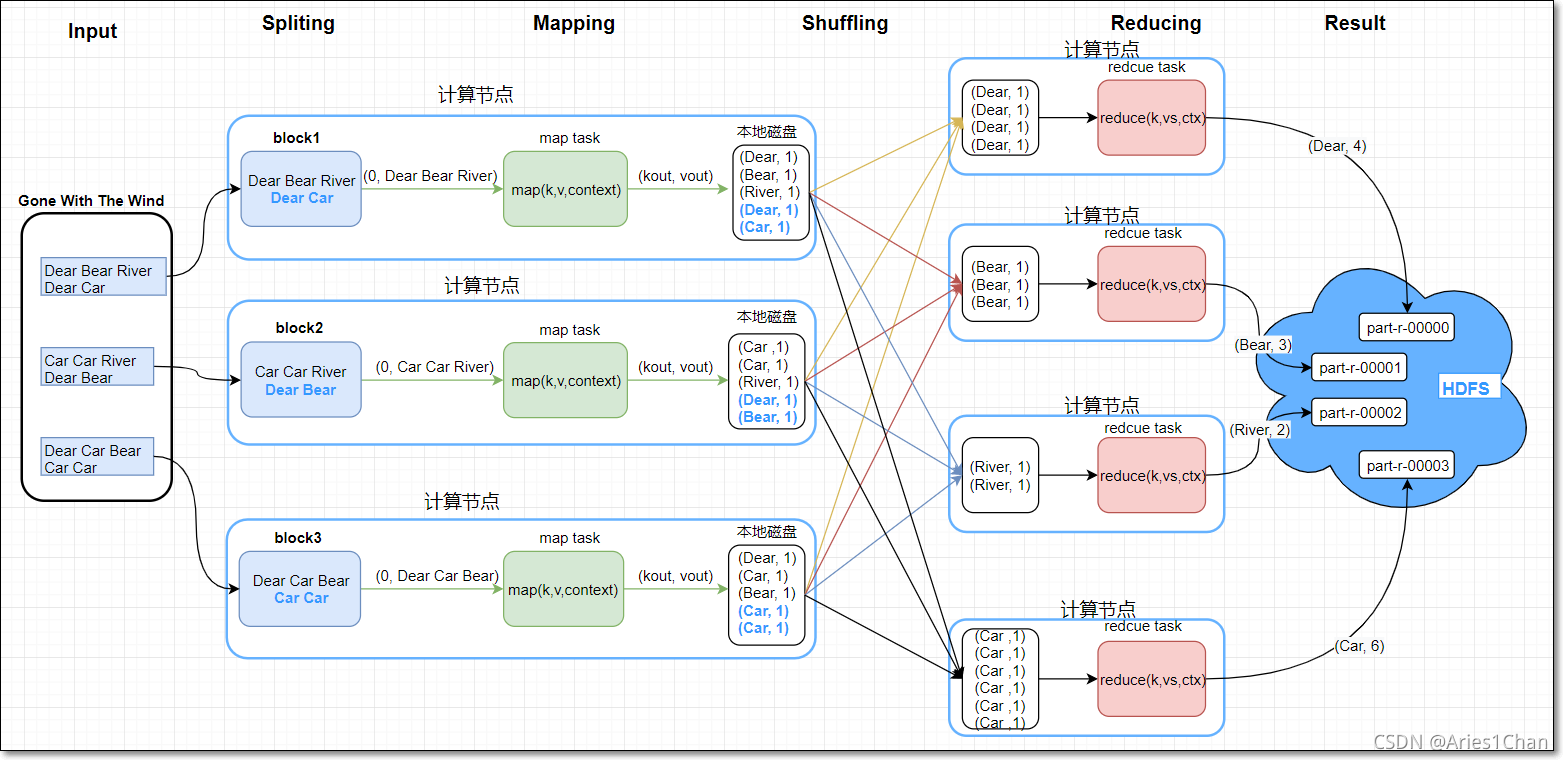Click the block1 label
This screenshot has width=1563, height=760.
tap(296, 138)
